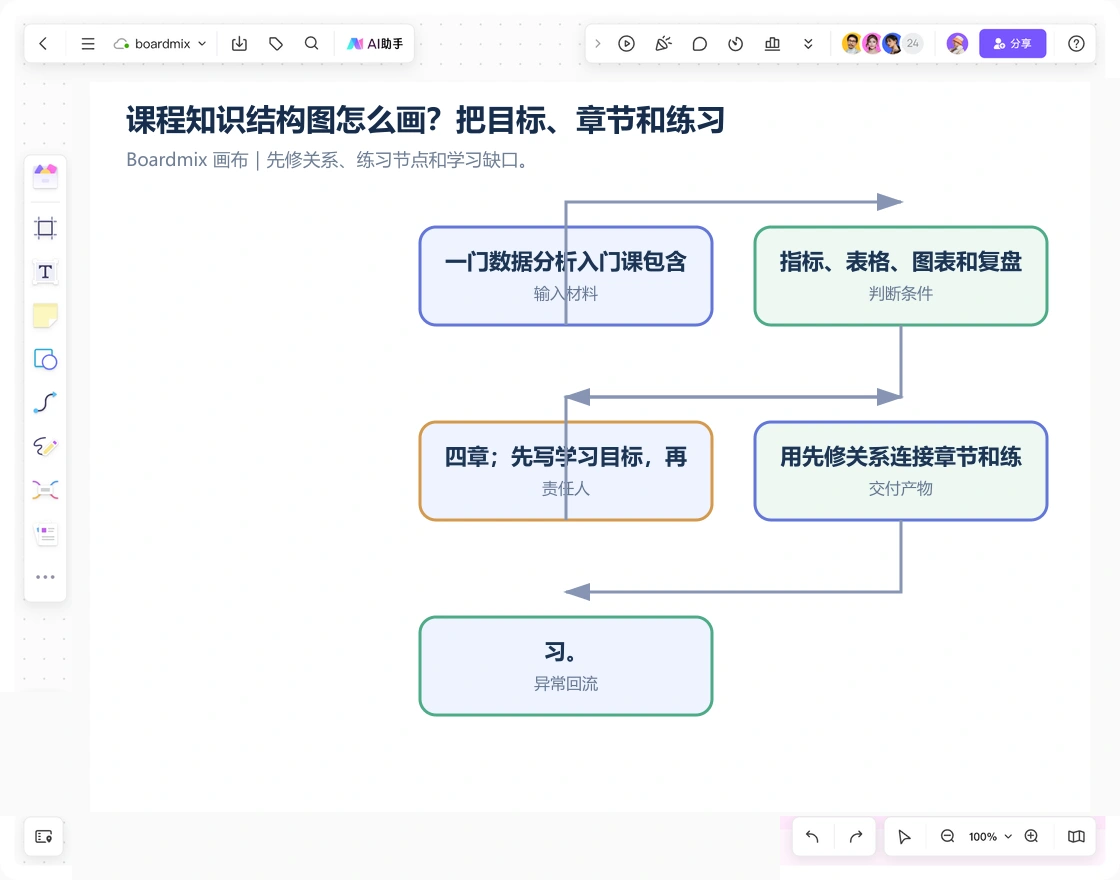Screen dimensions: 1120x880
Task: Show the 24 additional collaborators
Action: click(913, 44)
